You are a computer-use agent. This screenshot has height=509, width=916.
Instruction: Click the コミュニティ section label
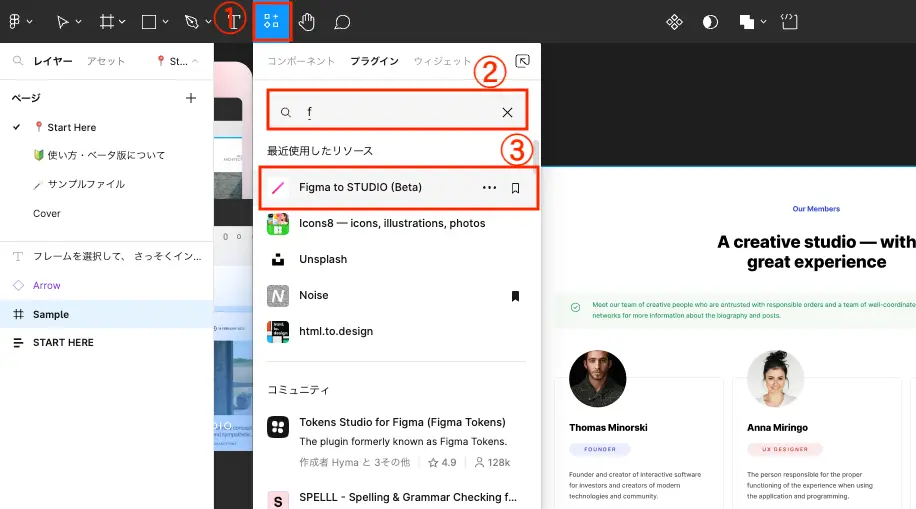click(x=299, y=390)
